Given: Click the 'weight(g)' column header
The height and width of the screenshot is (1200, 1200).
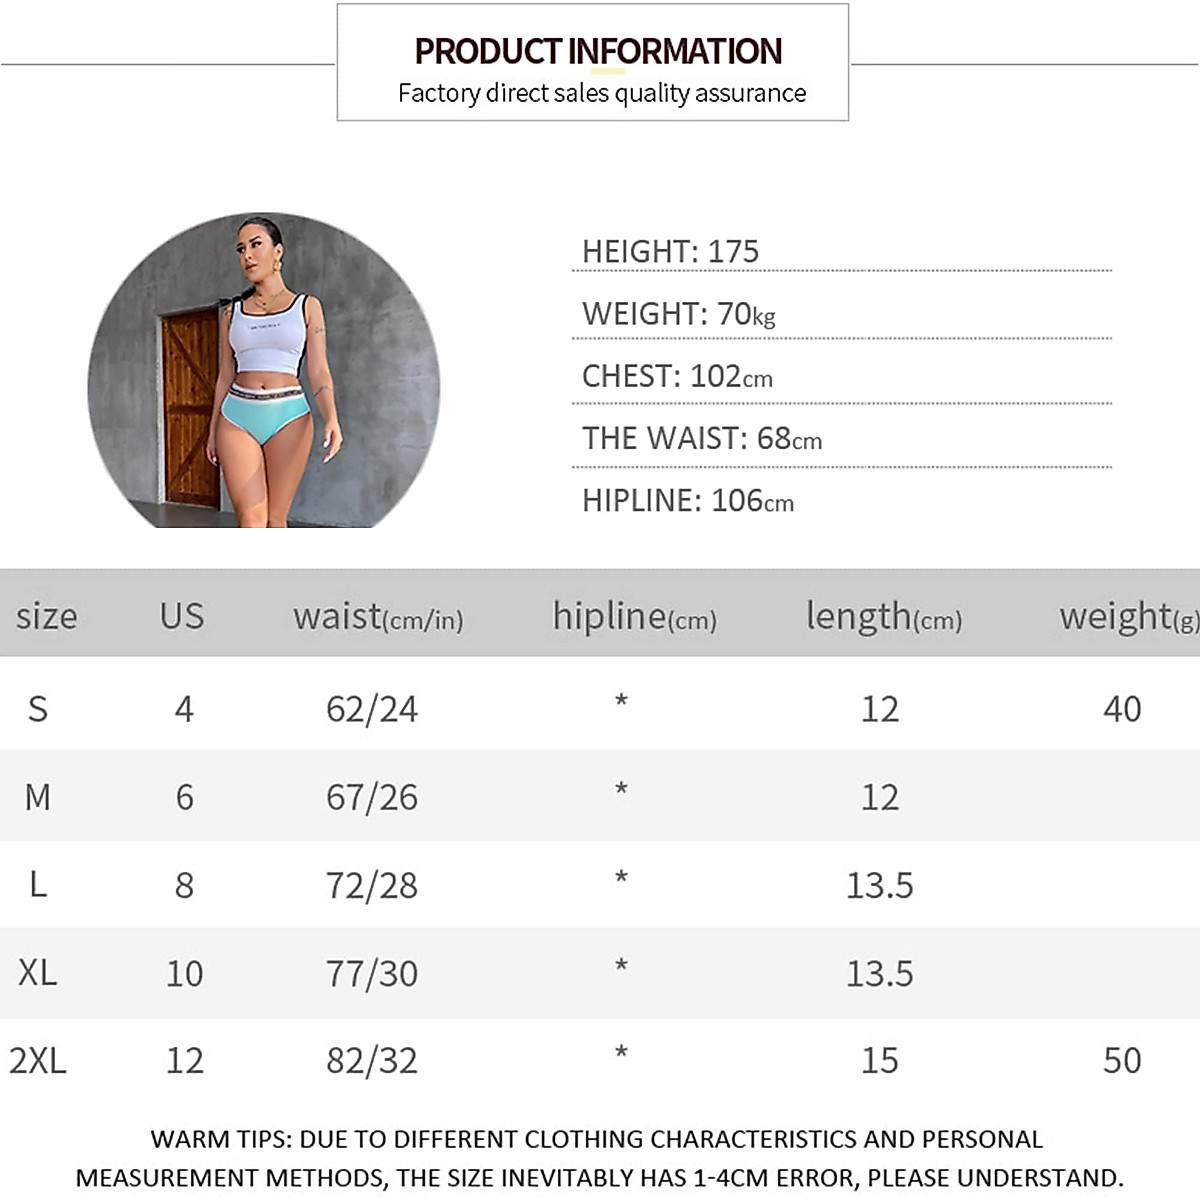Looking at the screenshot, I should click(1128, 617).
